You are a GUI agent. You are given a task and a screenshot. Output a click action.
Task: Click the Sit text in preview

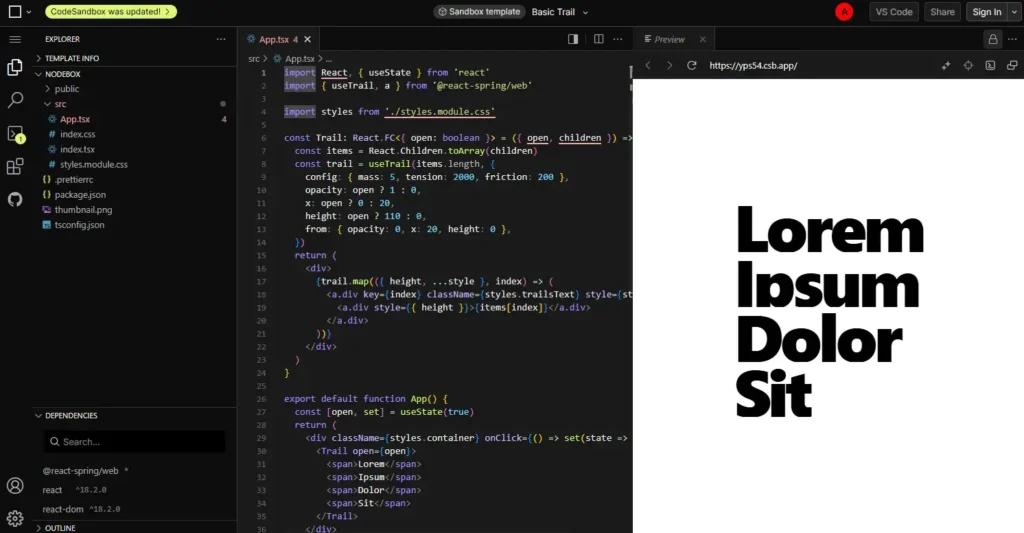click(774, 393)
